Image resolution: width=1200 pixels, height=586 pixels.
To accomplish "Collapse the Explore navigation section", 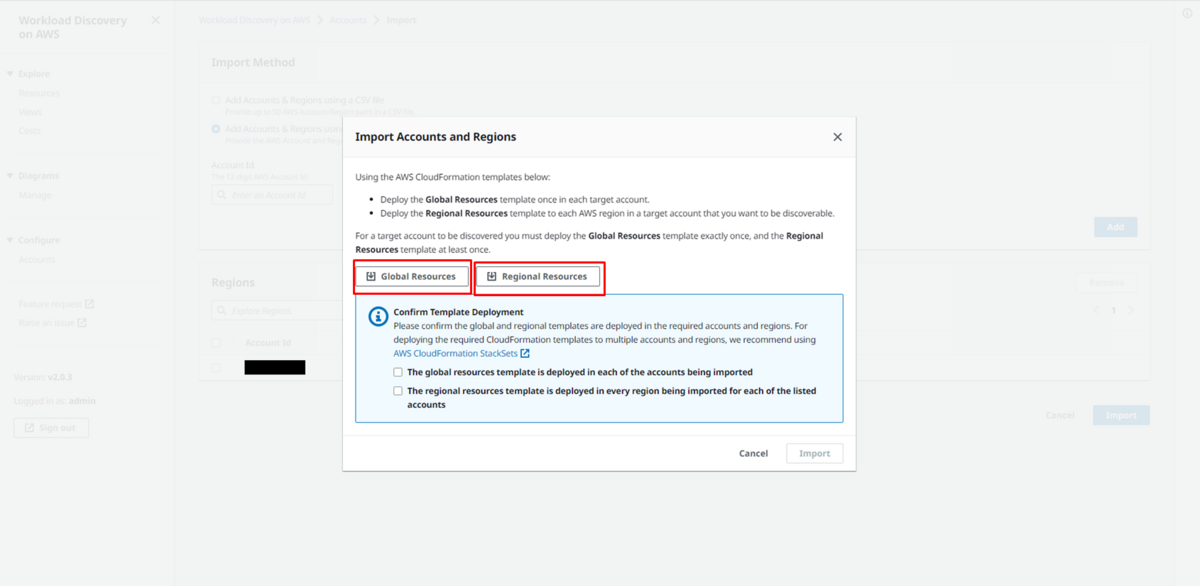I will click(x=10, y=74).
